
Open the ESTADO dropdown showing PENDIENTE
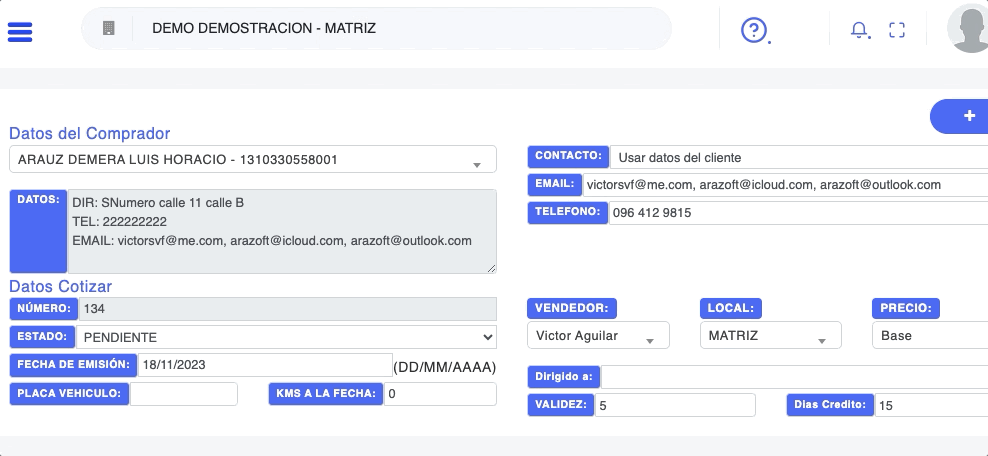[x=286, y=337]
